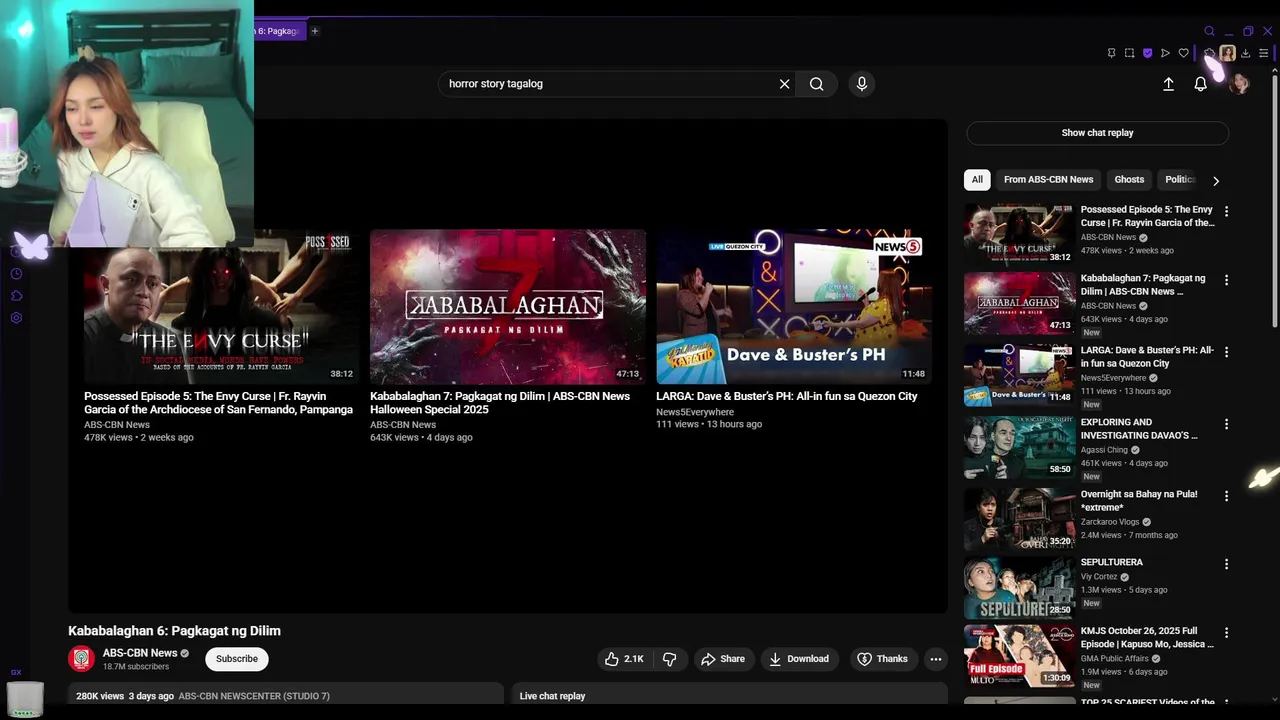Open browser easy setup menu icon

point(1264,53)
